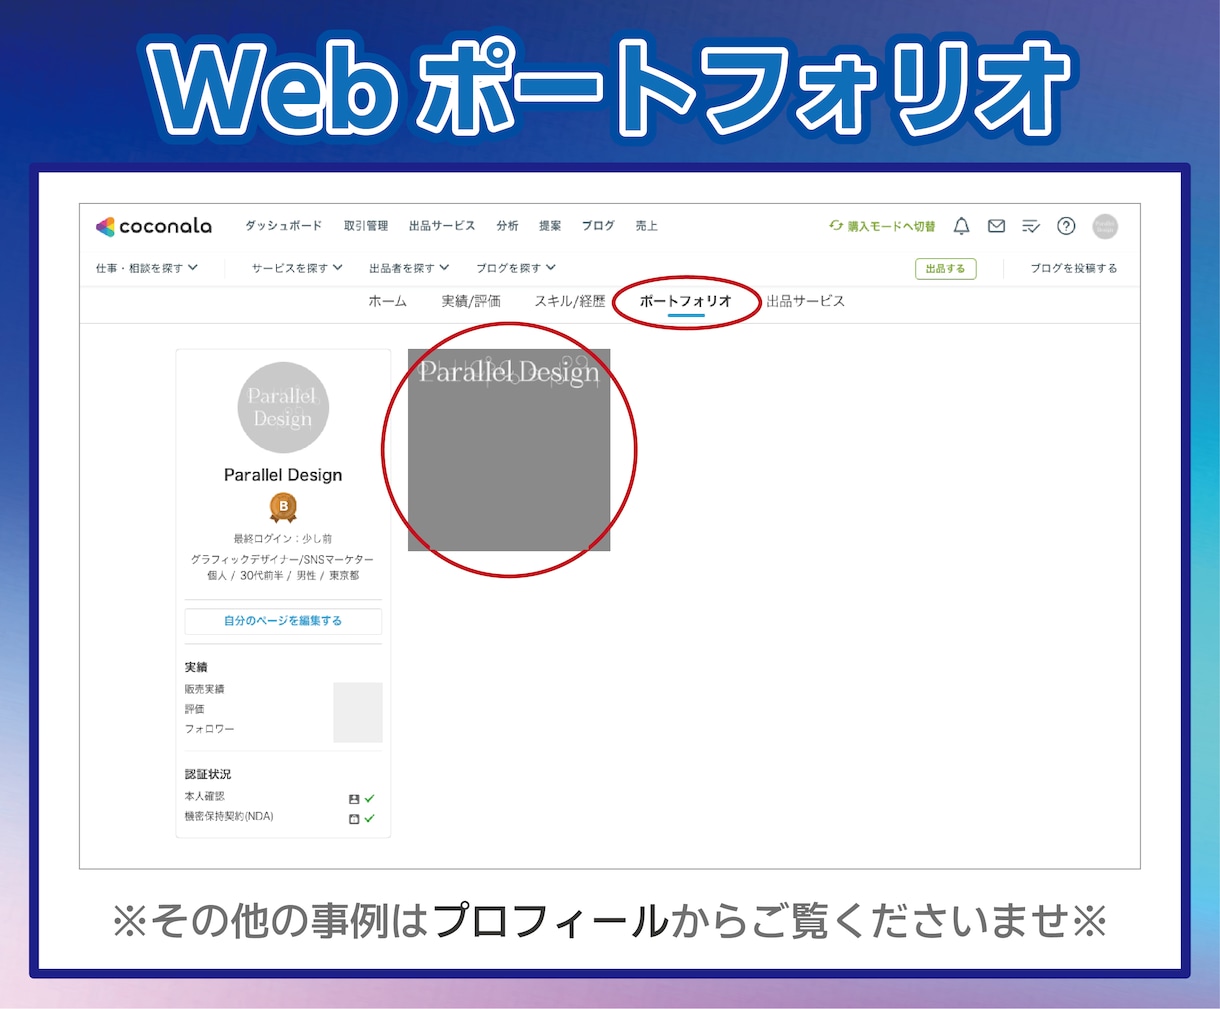The width and height of the screenshot is (1220, 1009).
Task: Switch to the ホーム profile tab
Action: pyautogui.click(x=388, y=301)
